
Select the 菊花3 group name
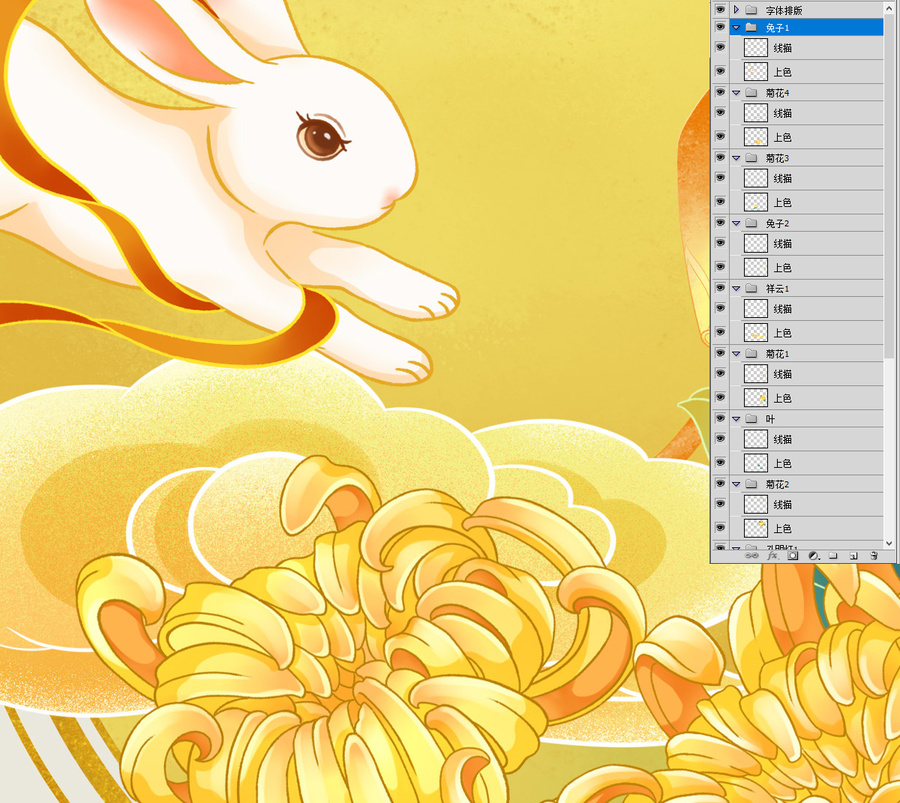click(777, 158)
